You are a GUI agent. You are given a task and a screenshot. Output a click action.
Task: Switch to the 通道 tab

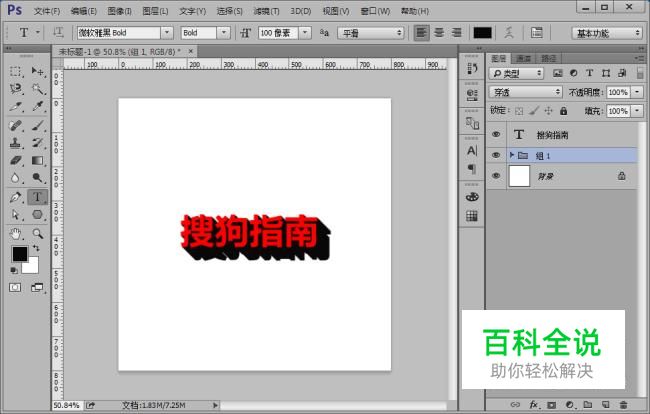524,58
